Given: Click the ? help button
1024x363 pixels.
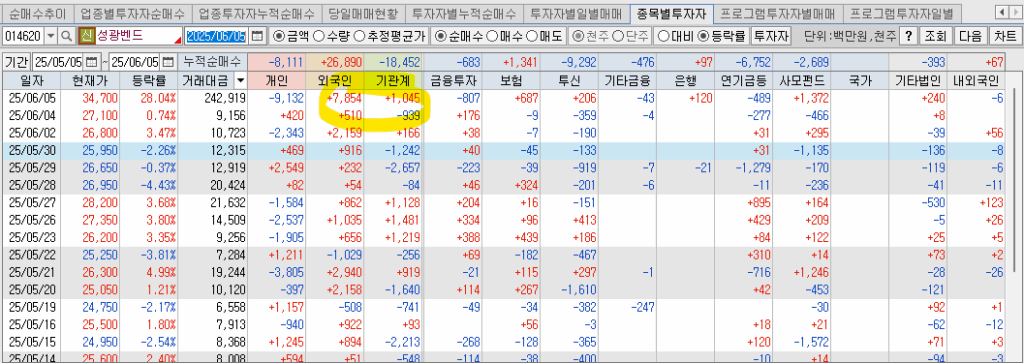Looking at the screenshot, I should coord(908,36).
